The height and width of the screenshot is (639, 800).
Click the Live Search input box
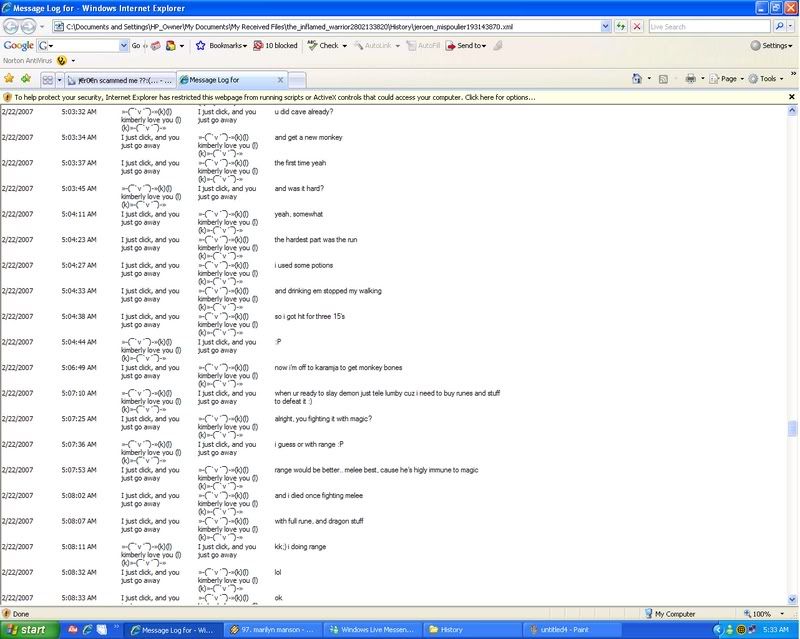tap(709, 27)
